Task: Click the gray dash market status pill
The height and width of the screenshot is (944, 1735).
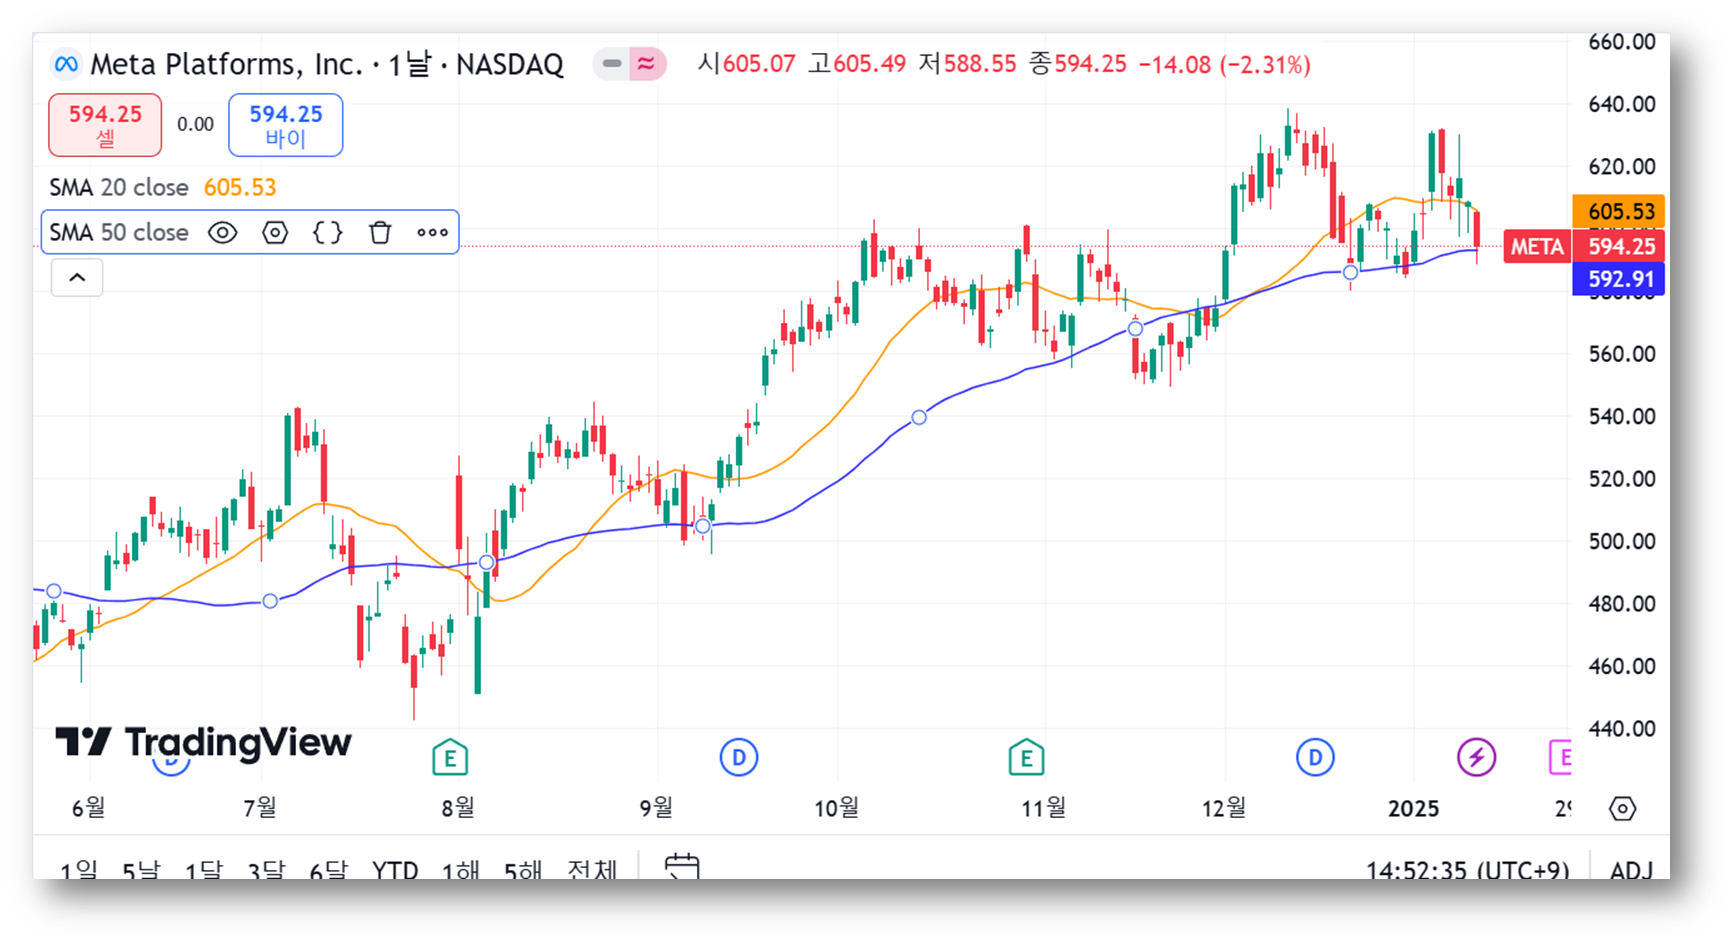Action: click(x=611, y=64)
